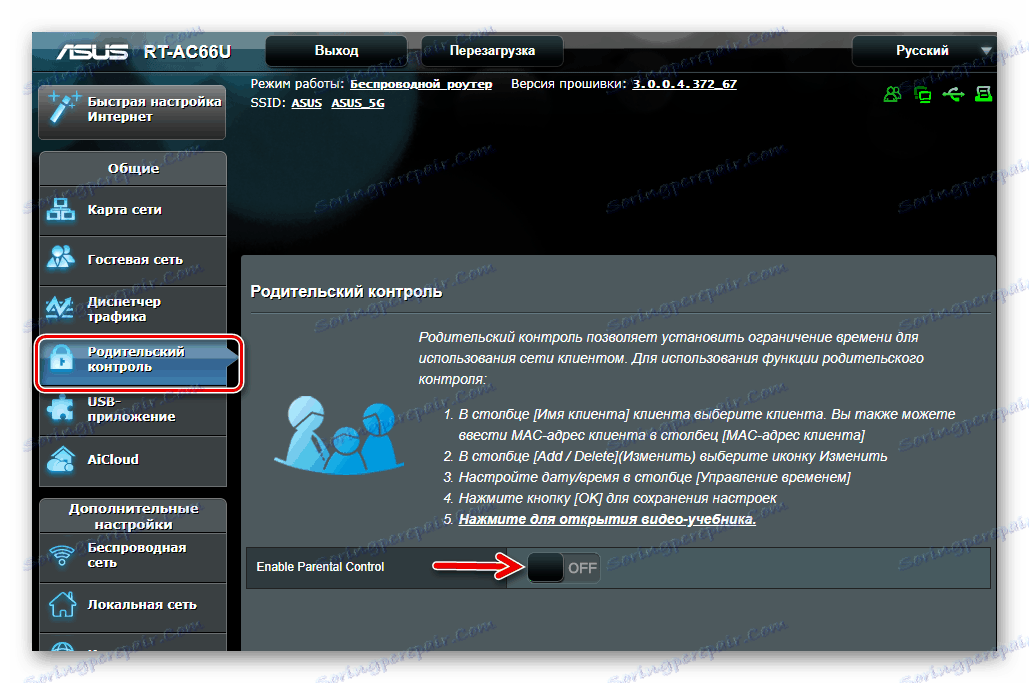Click the ASUS_5G SSID link
The width and height of the screenshot is (1029, 683).
[x=358, y=103]
